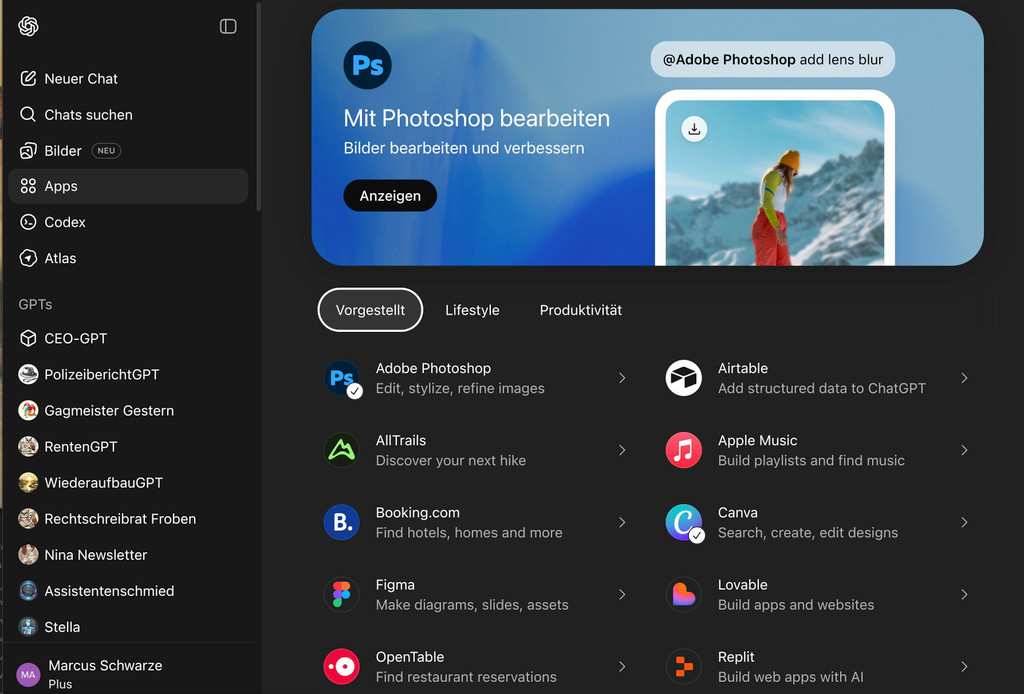Expand the OpenTable row arrow
The image size is (1024, 694).
(x=622, y=667)
